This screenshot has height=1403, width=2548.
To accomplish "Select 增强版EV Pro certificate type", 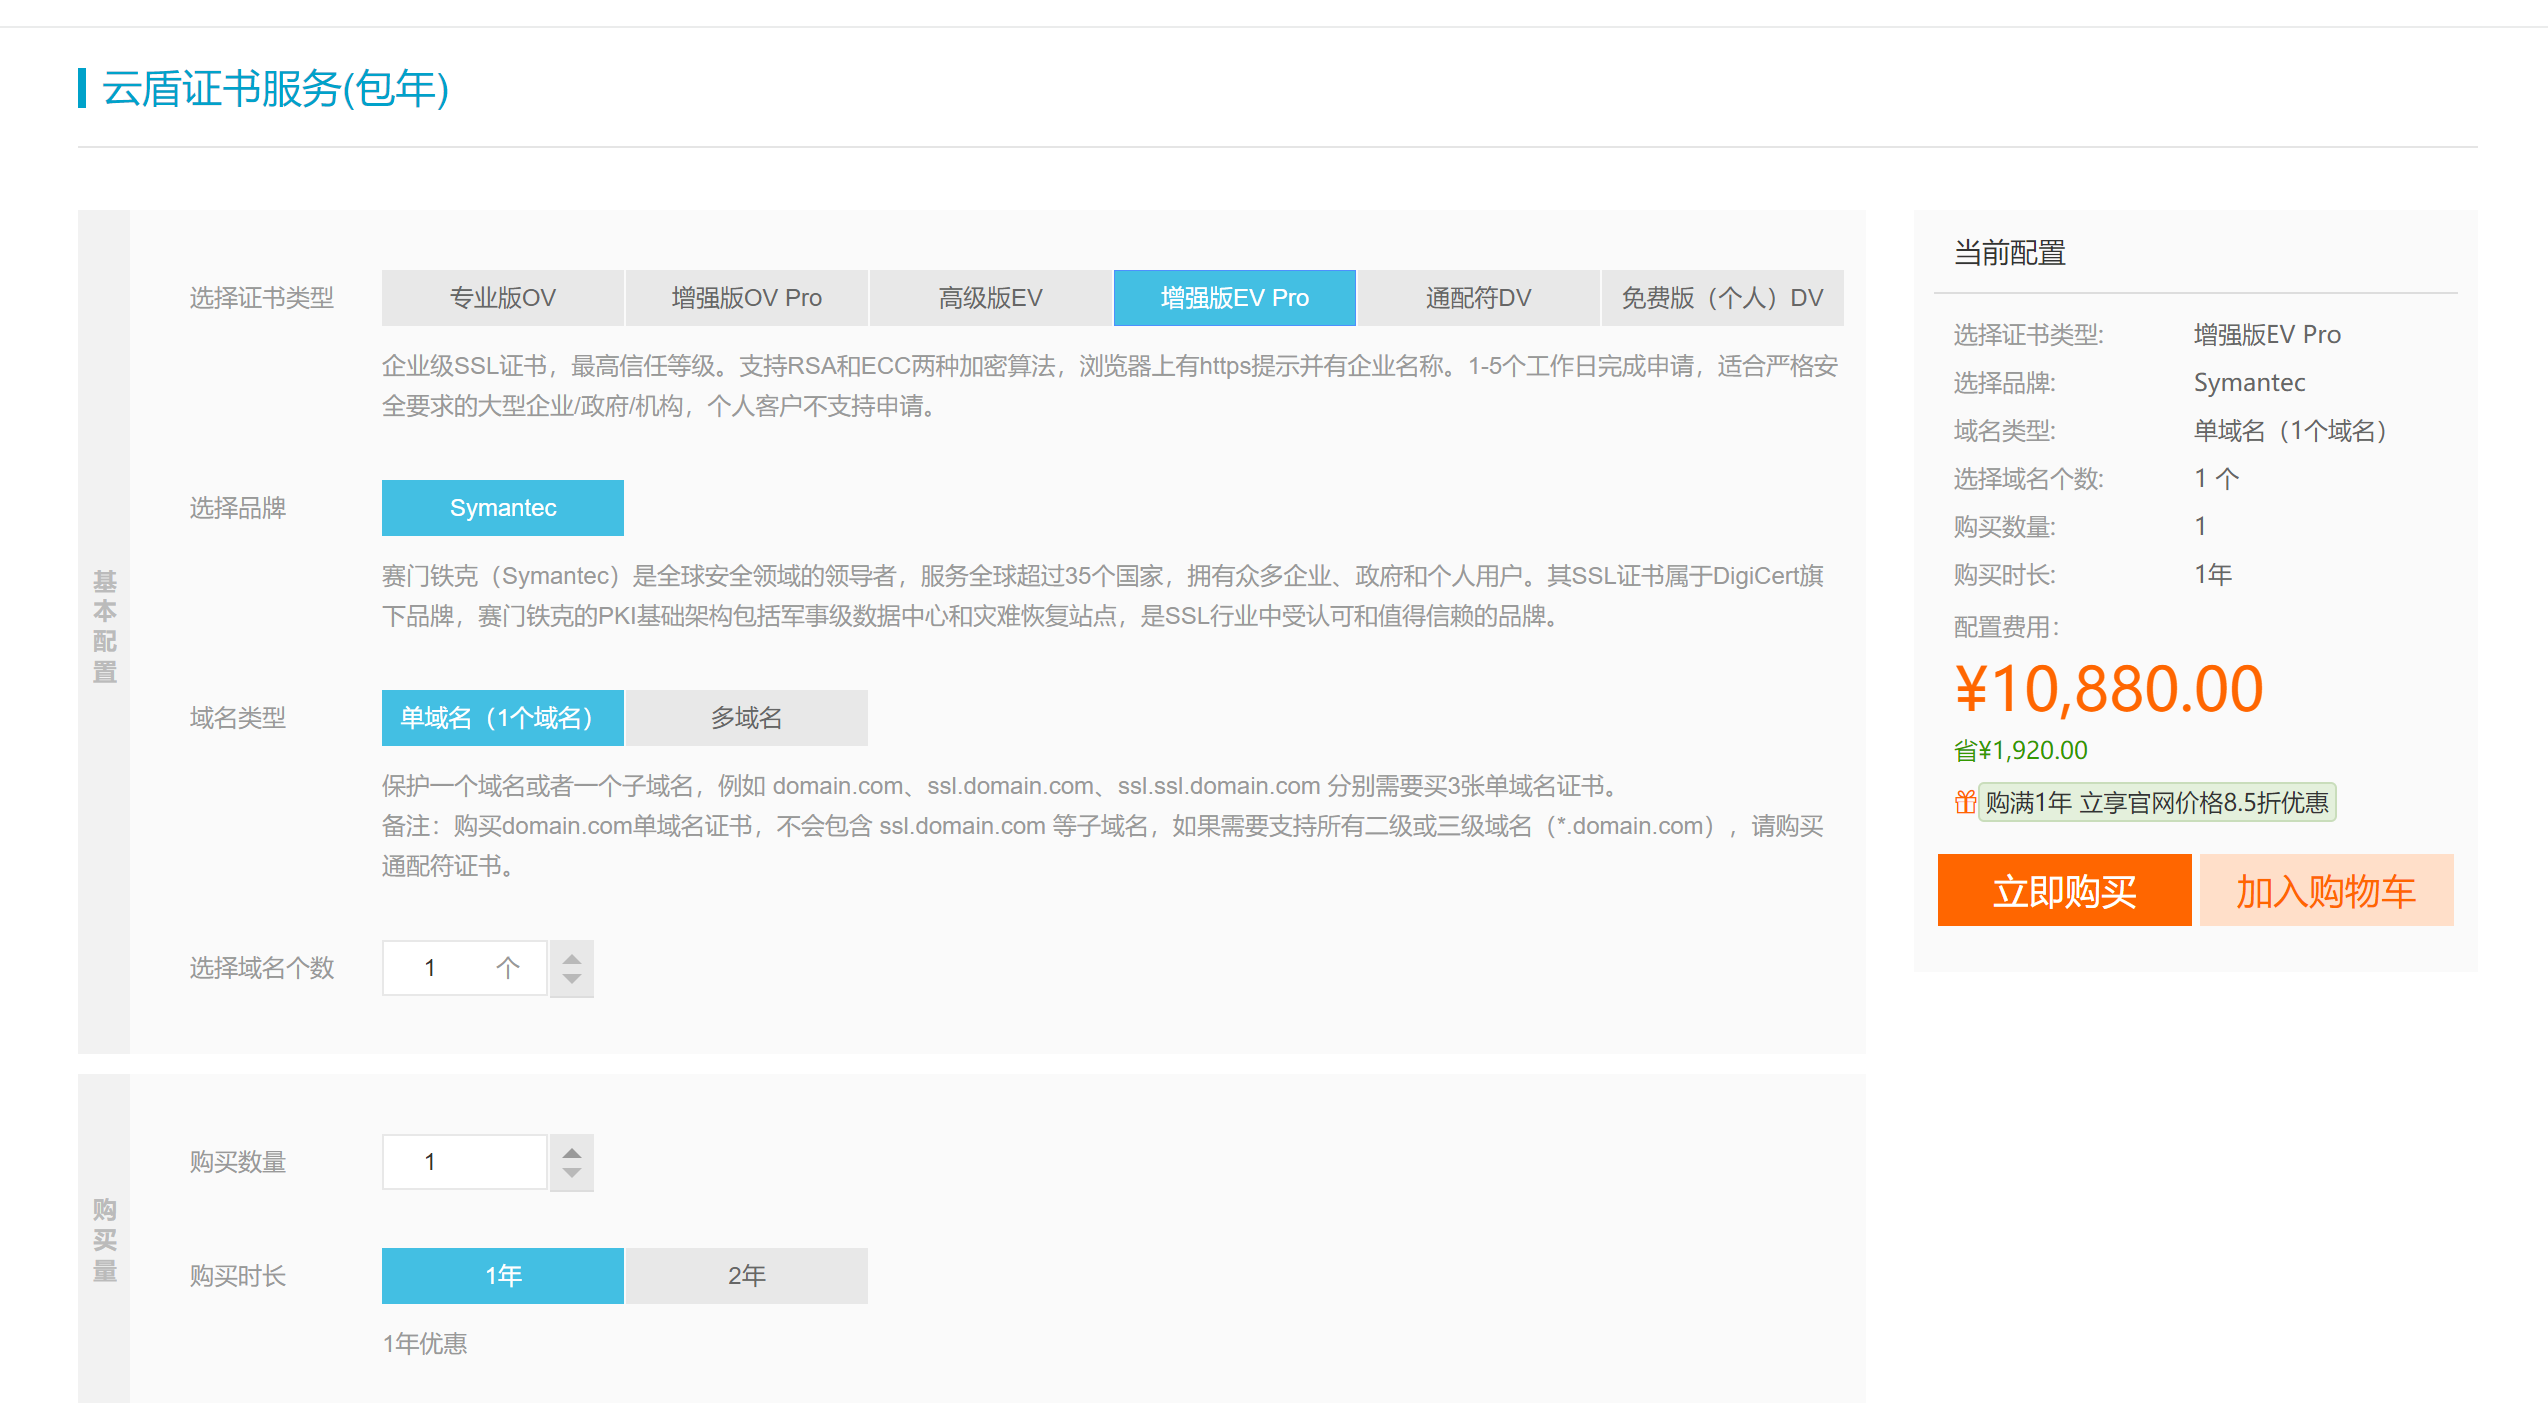I will pyautogui.click(x=1234, y=298).
